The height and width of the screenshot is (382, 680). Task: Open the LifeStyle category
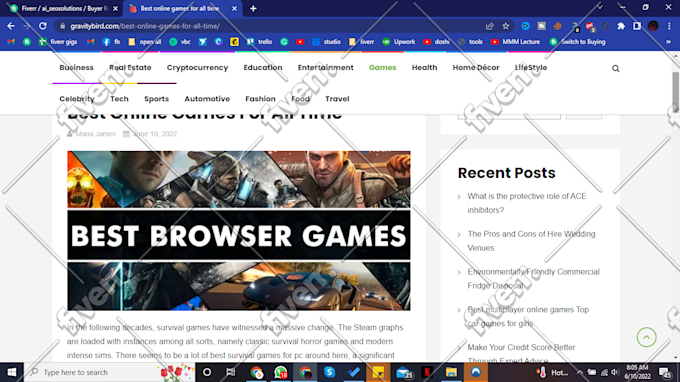point(531,68)
